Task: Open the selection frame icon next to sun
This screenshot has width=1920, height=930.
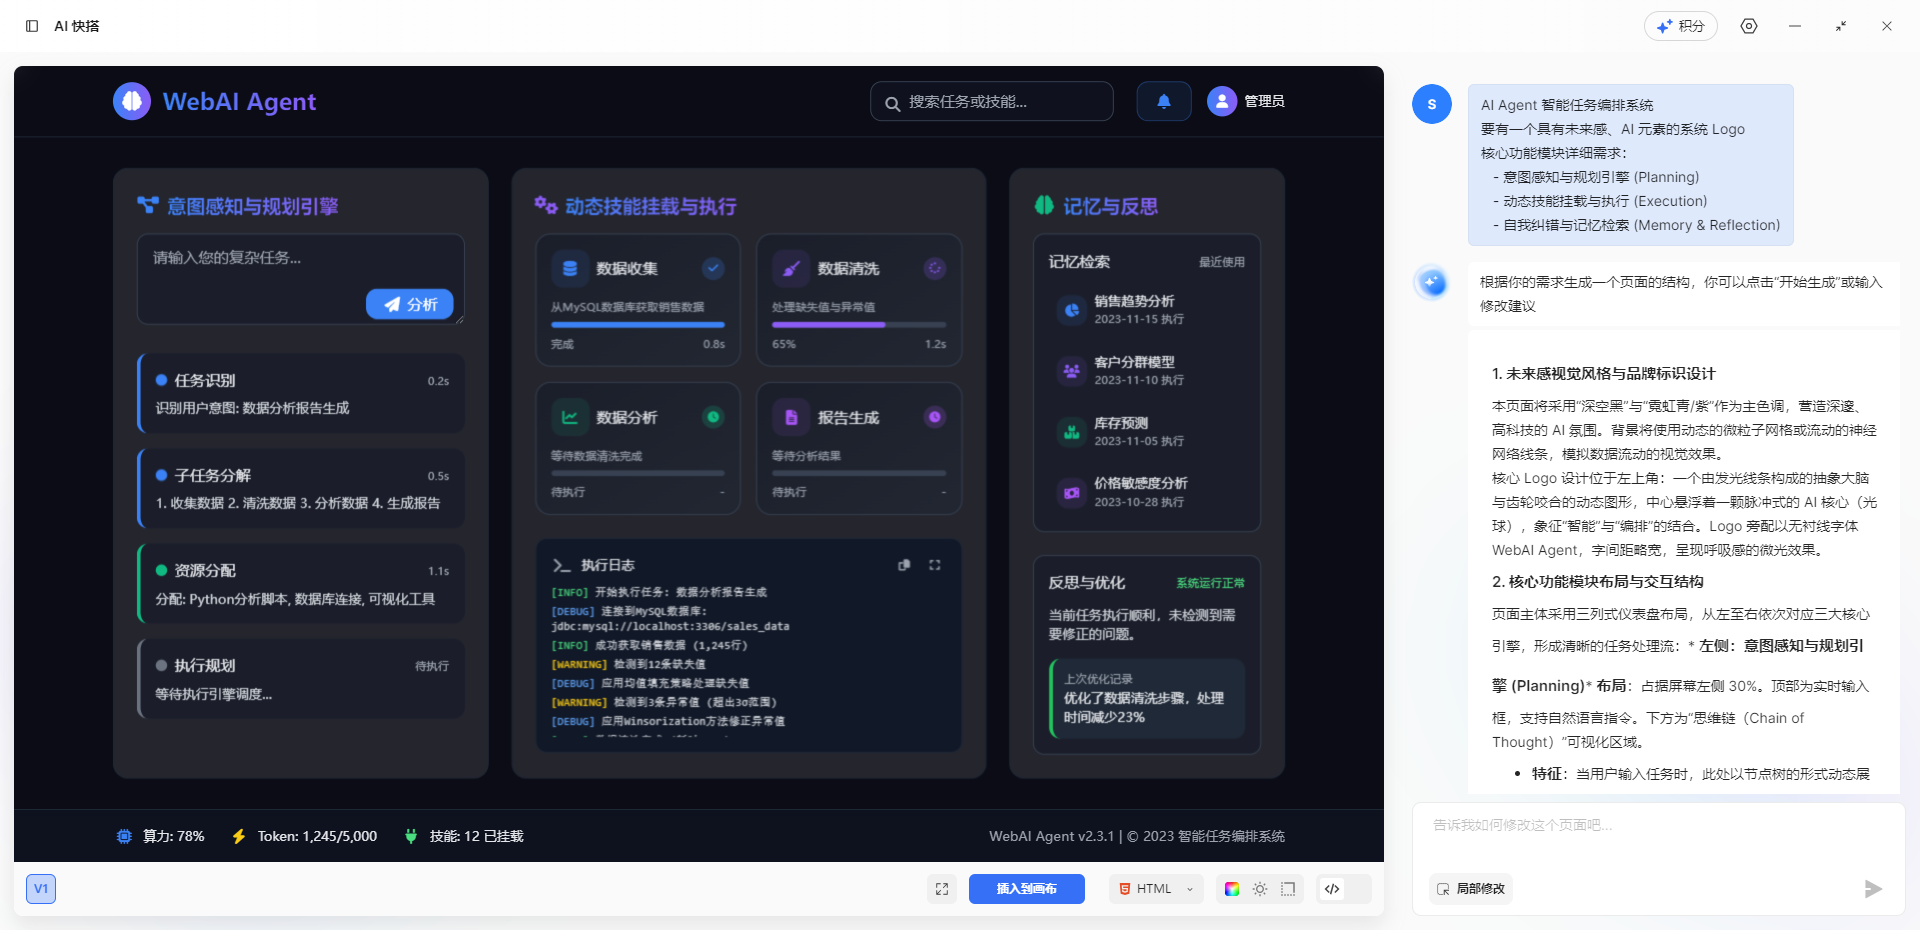Action: (1288, 889)
